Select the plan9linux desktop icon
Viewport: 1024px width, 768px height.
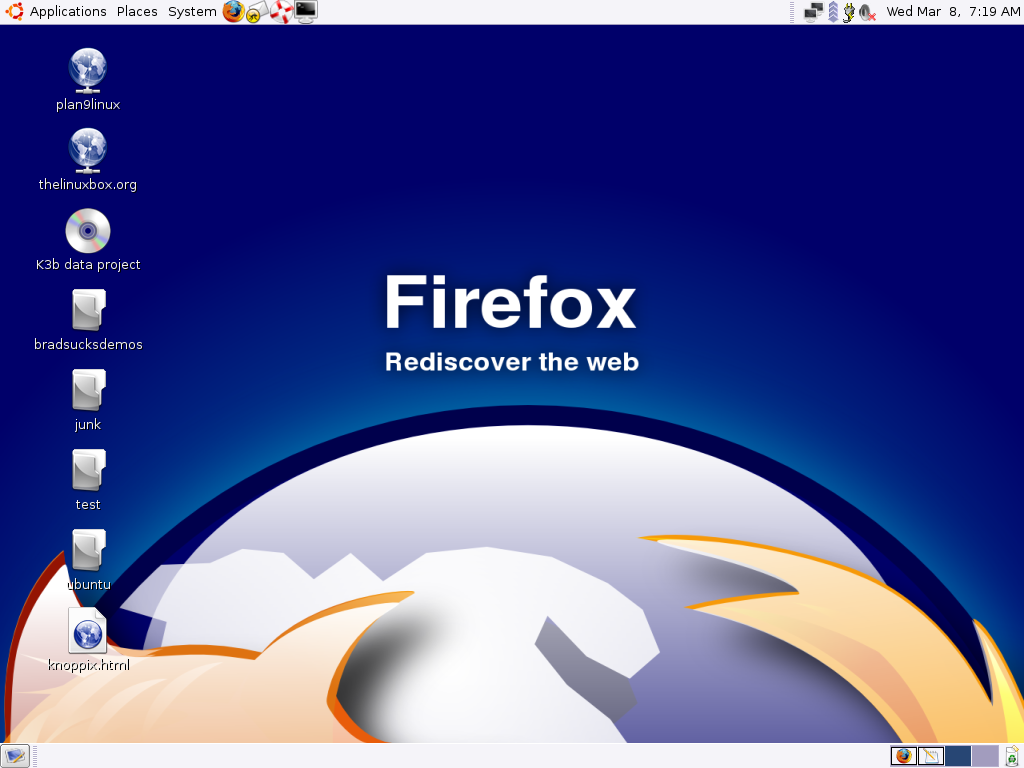click(x=88, y=70)
